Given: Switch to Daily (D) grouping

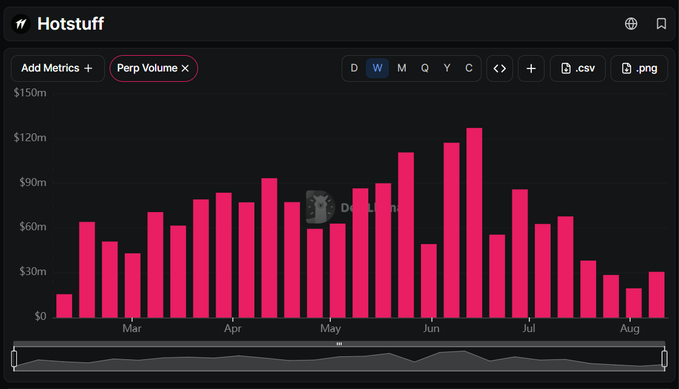Looking at the screenshot, I should (x=354, y=68).
